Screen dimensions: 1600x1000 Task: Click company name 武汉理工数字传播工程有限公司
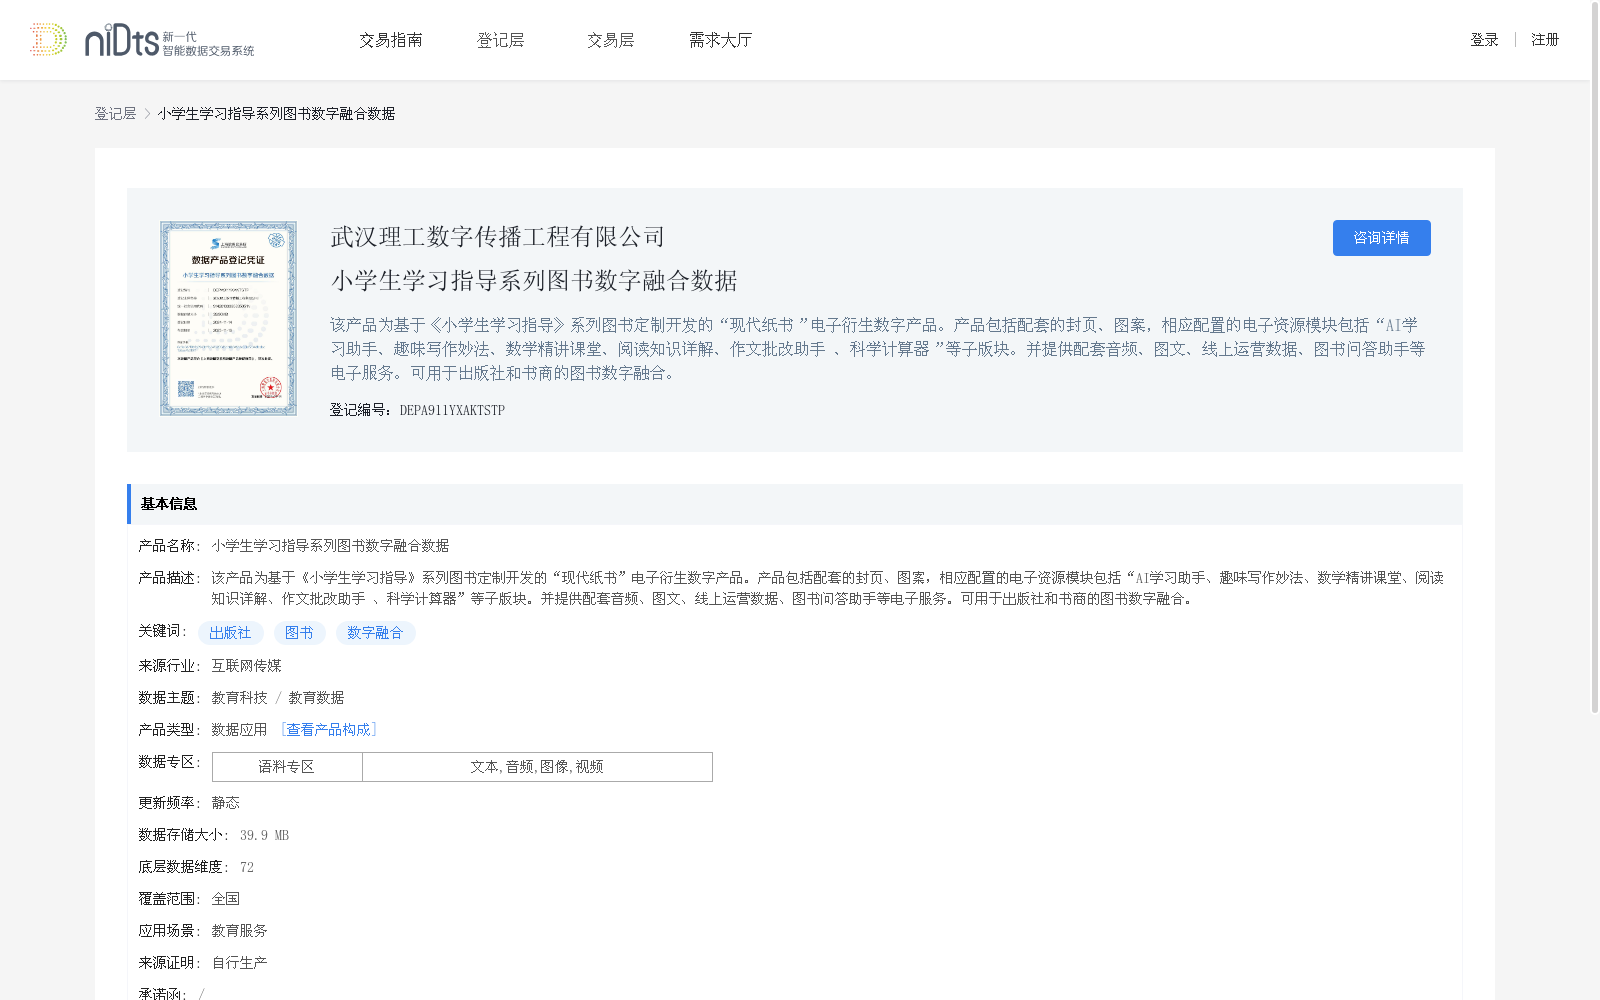(498, 237)
